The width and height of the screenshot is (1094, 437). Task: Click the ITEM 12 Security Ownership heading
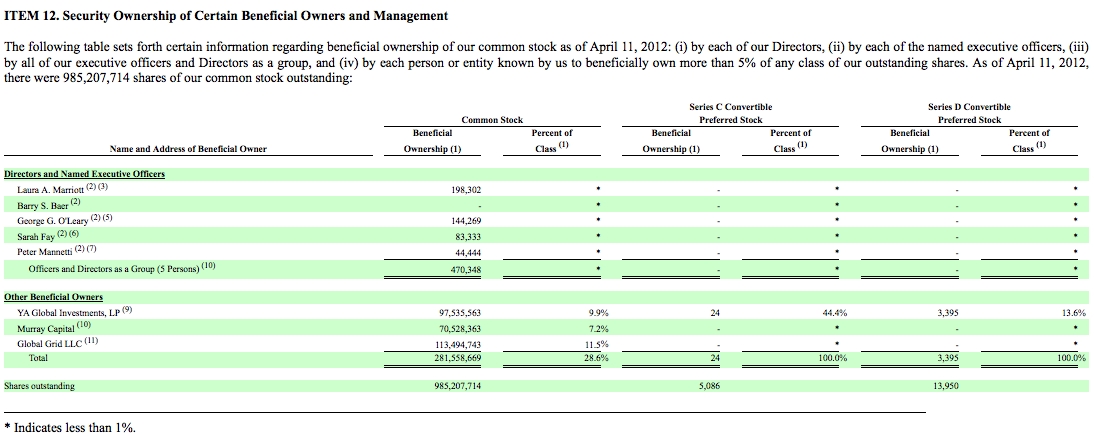pos(226,16)
